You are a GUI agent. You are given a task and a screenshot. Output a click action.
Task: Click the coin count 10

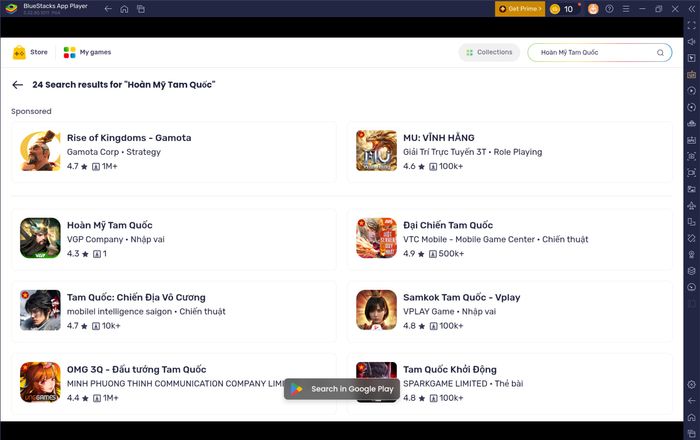pos(568,9)
